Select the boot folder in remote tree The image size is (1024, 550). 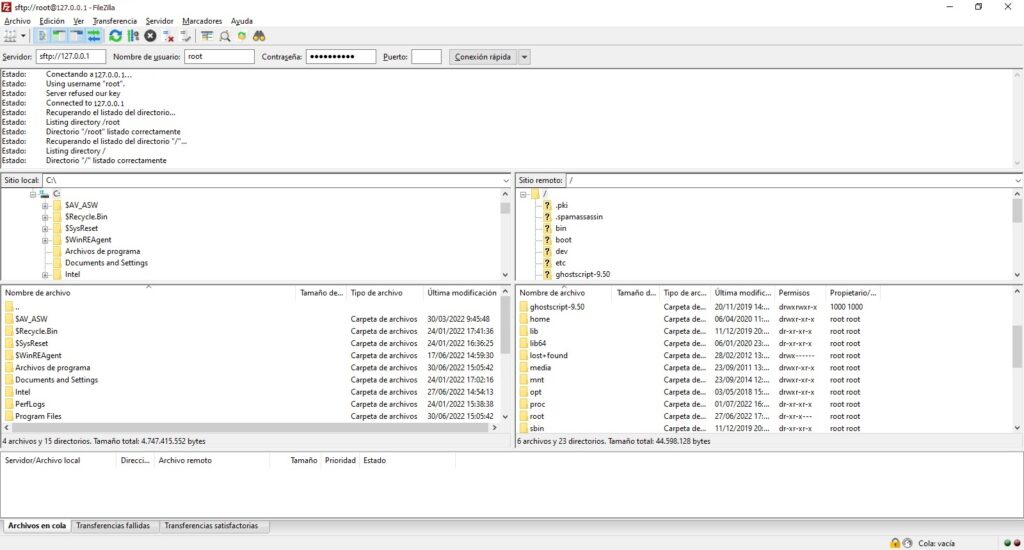pyautogui.click(x=563, y=240)
